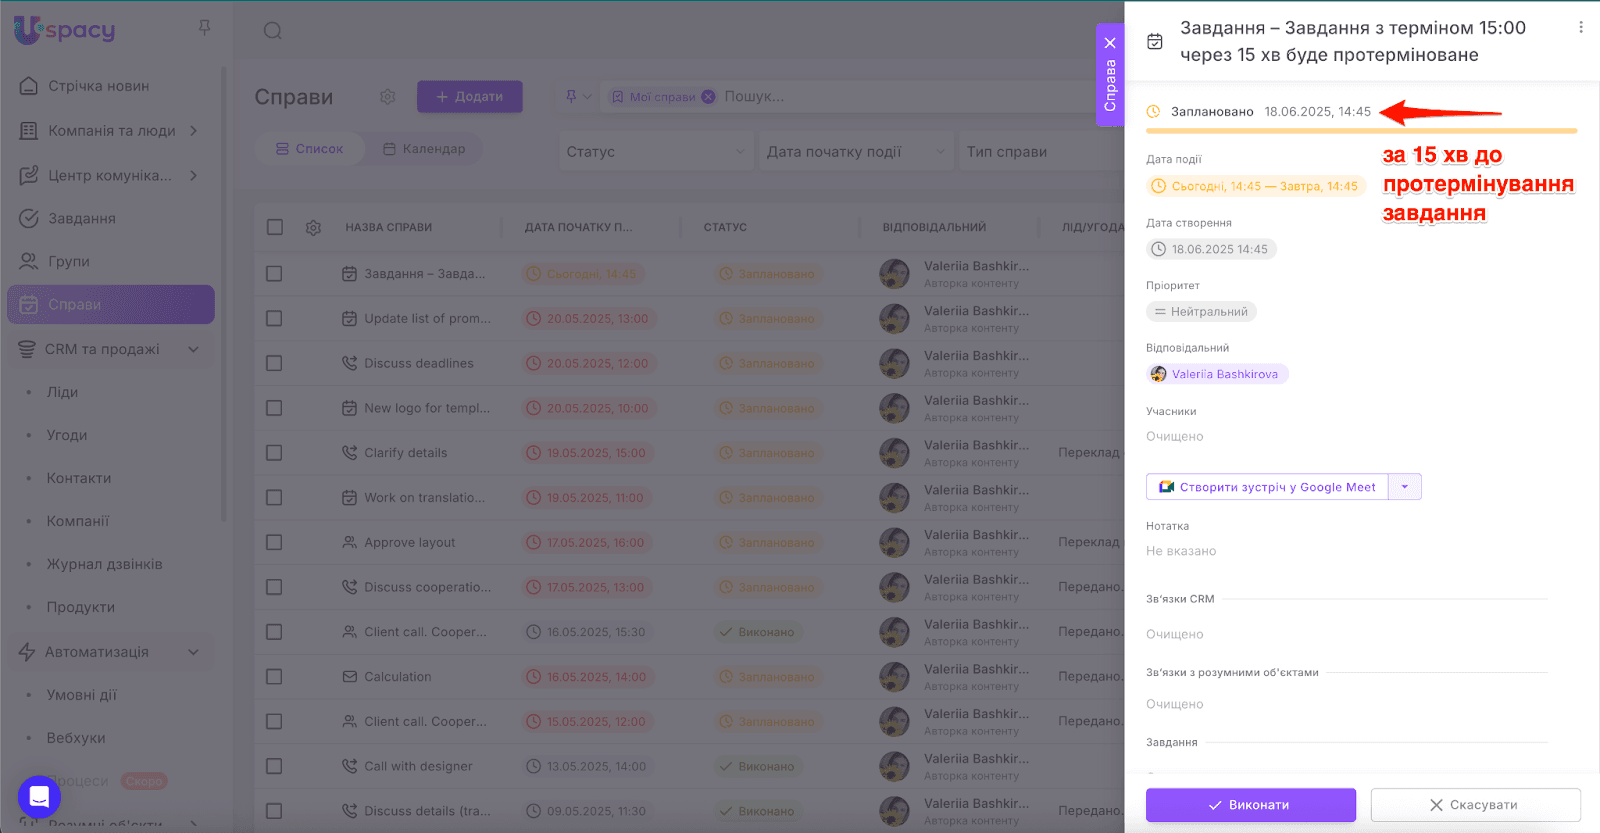Collapse the CRM та продажі section
The width and height of the screenshot is (1600, 833).
[193, 349]
